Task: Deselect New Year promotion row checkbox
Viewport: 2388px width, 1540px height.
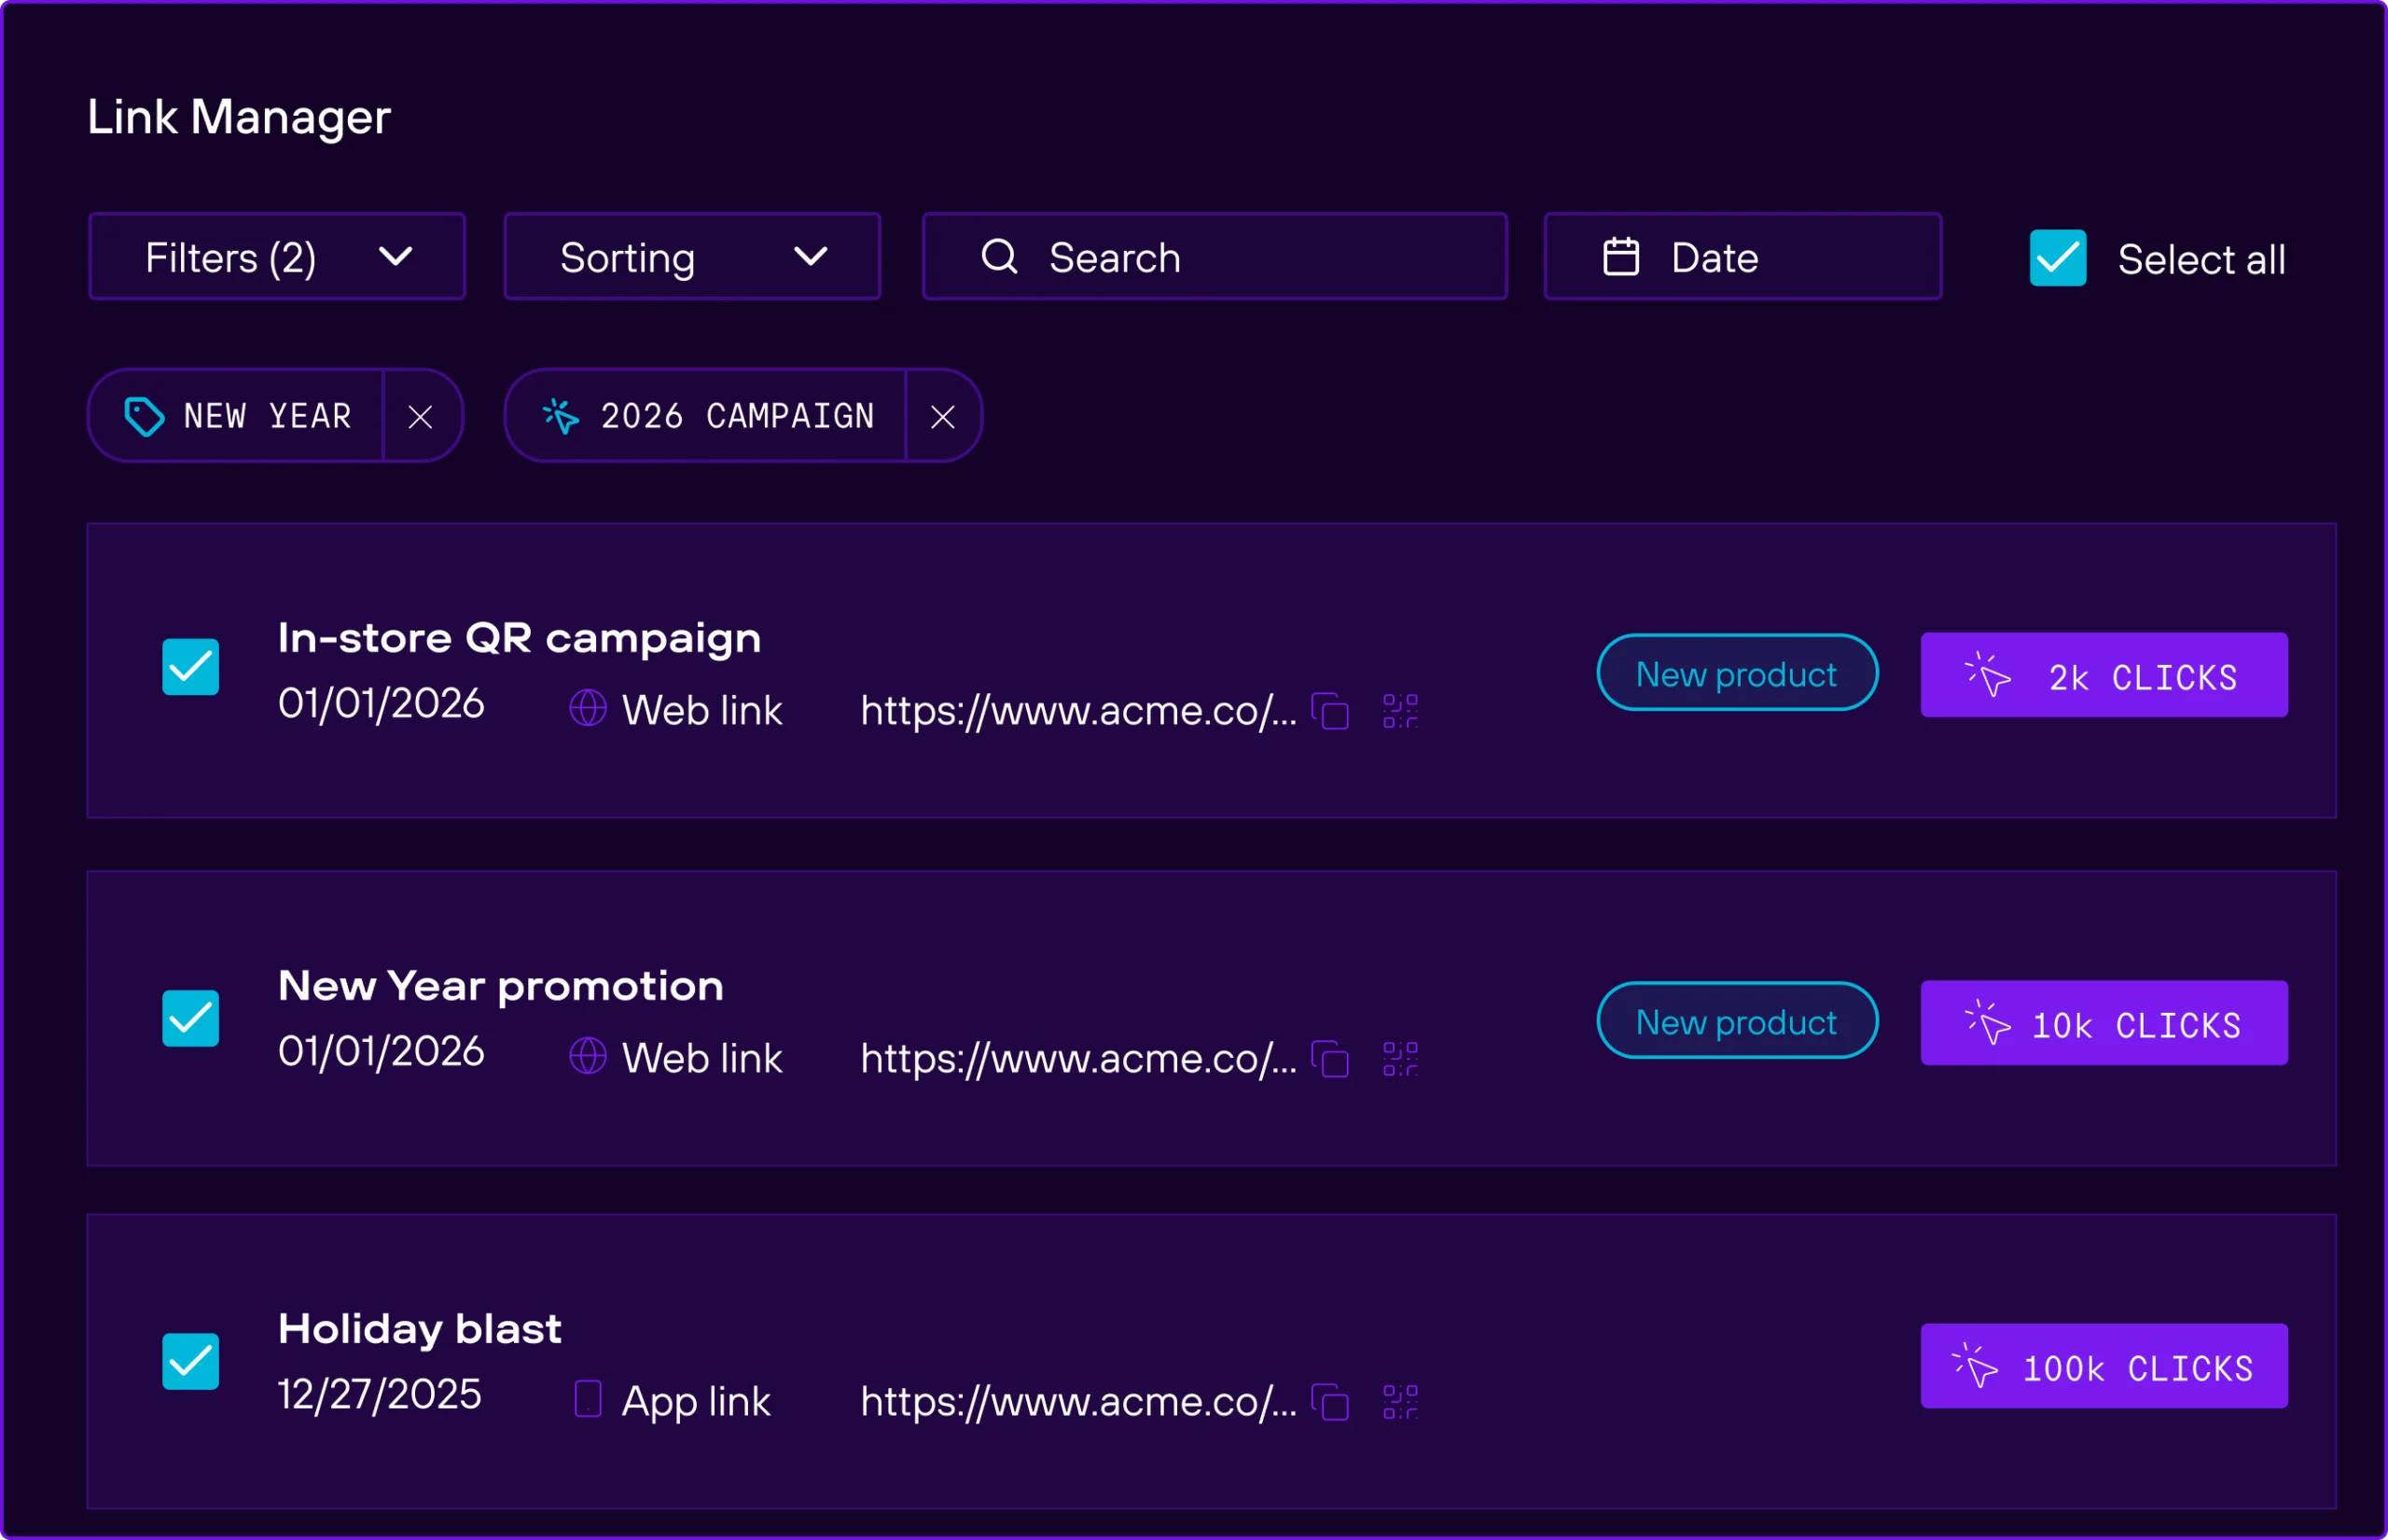Action: click(191, 1018)
